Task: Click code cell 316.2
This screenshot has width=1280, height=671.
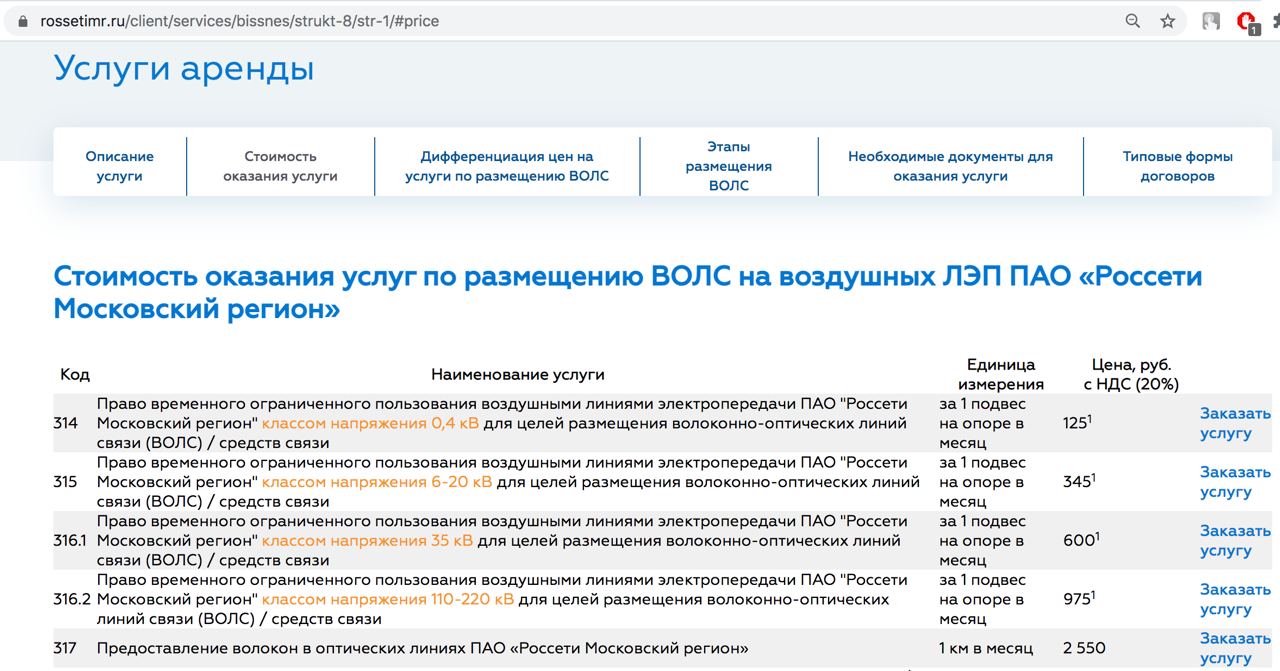Action: [x=72, y=599]
